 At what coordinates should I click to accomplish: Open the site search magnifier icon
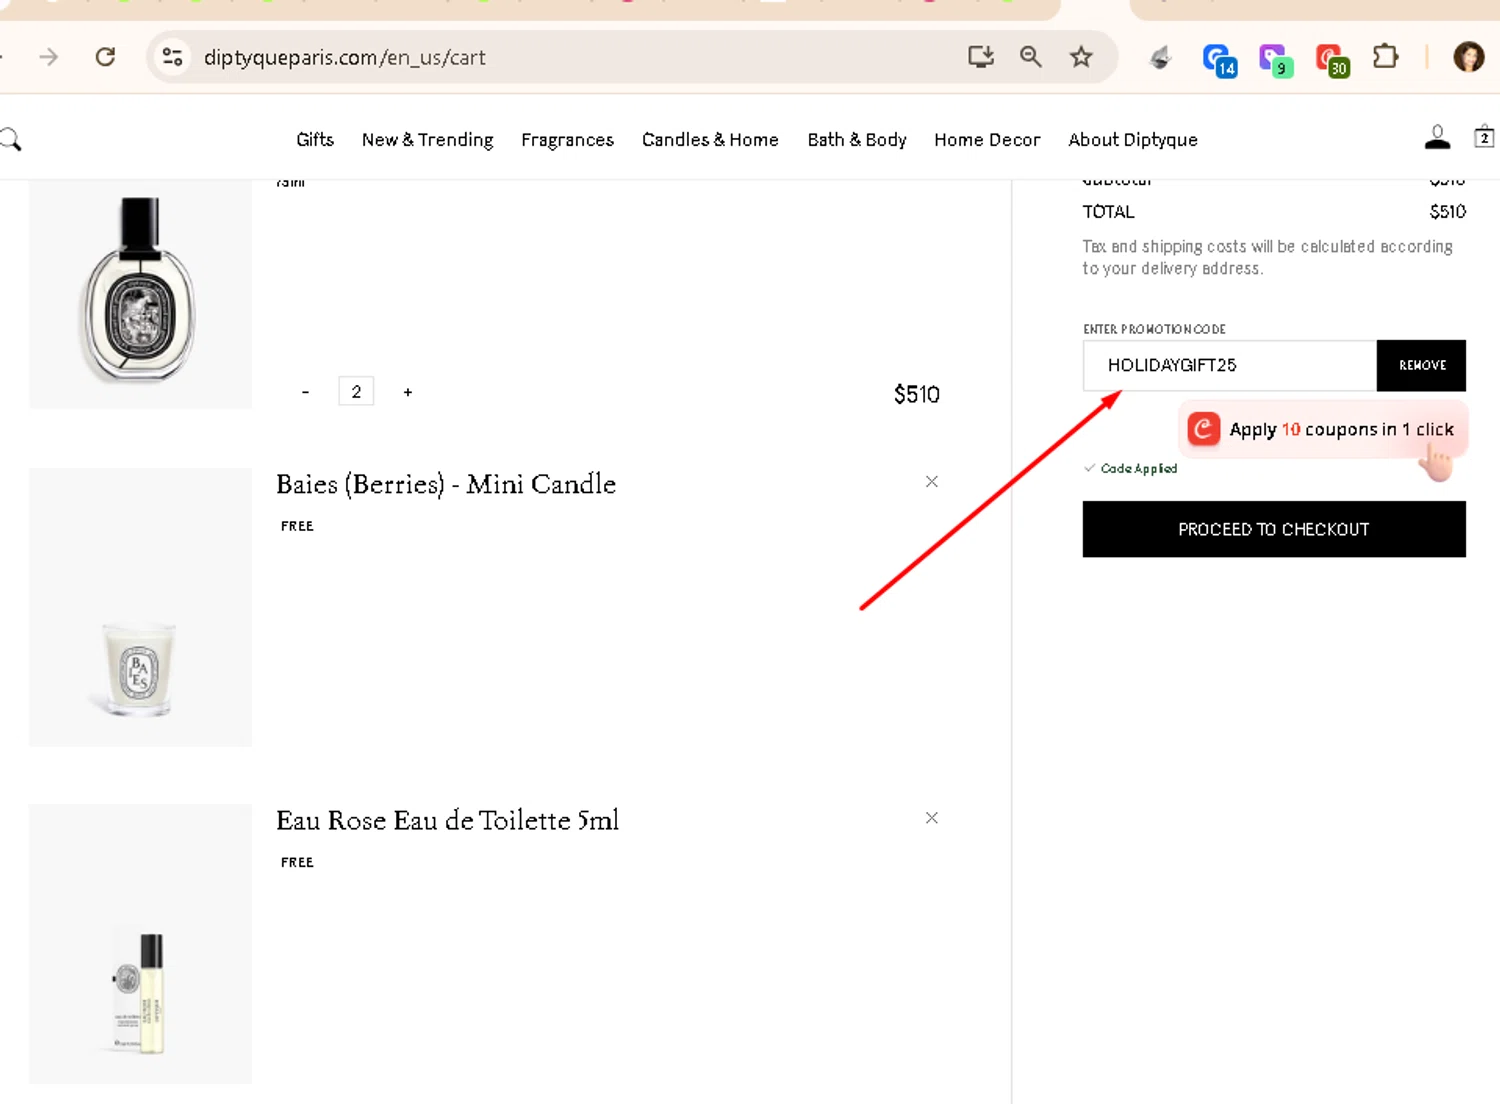pos(10,139)
